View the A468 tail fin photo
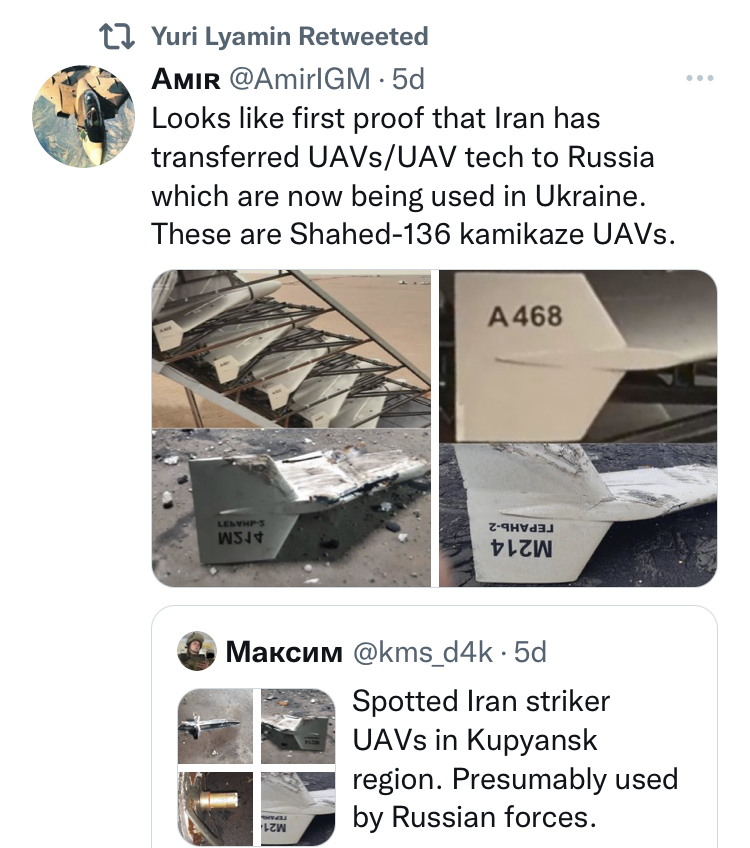 click(x=578, y=356)
